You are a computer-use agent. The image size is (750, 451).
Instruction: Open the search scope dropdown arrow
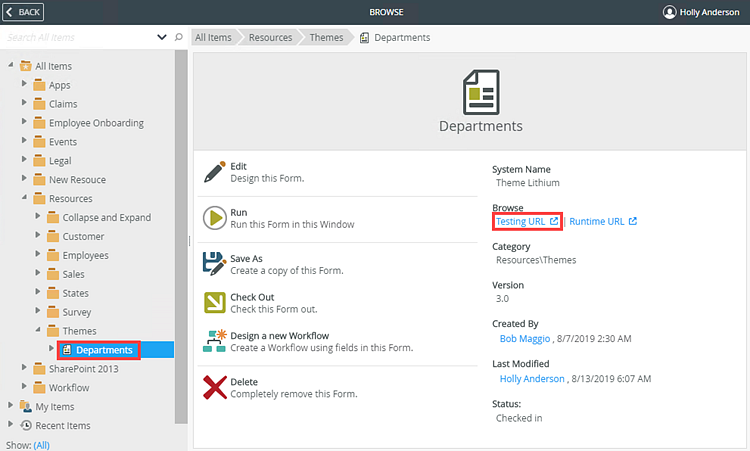click(x=162, y=37)
